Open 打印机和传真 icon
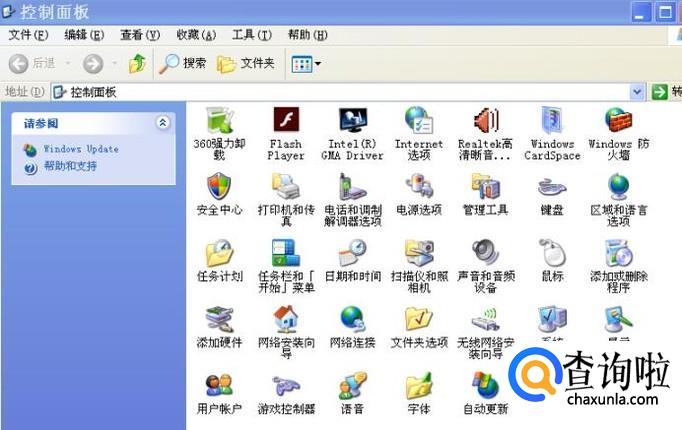The height and width of the screenshot is (430, 682). [x=286, y=187]
